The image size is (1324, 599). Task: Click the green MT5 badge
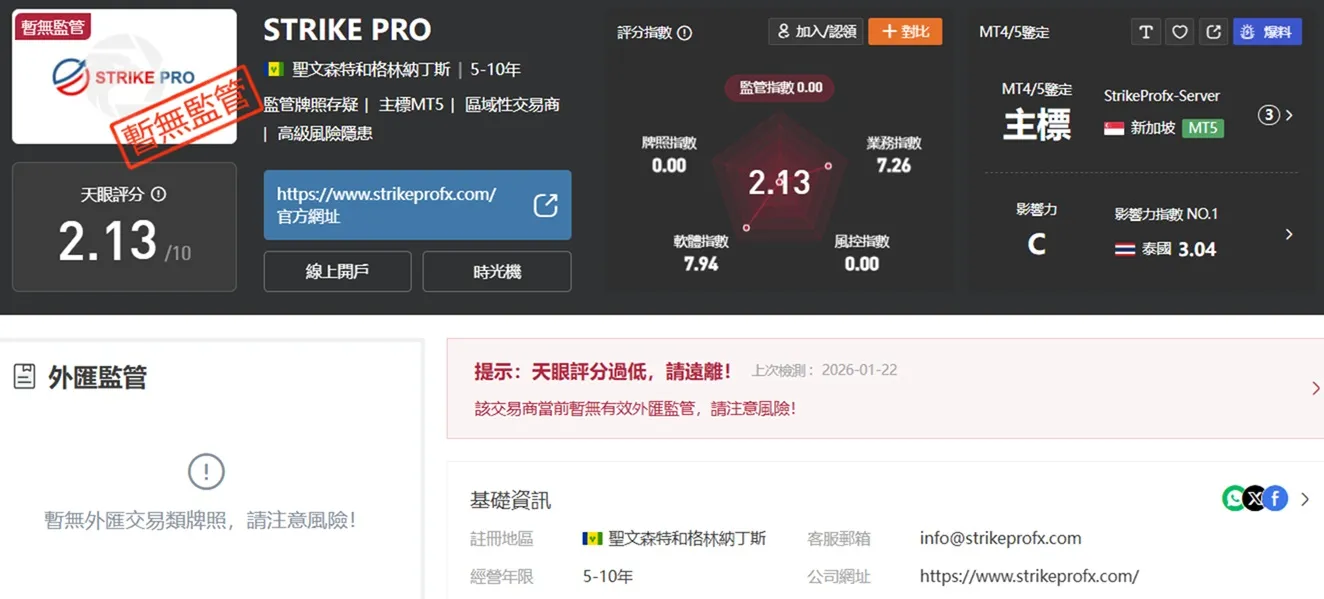tap(1203, 128)
